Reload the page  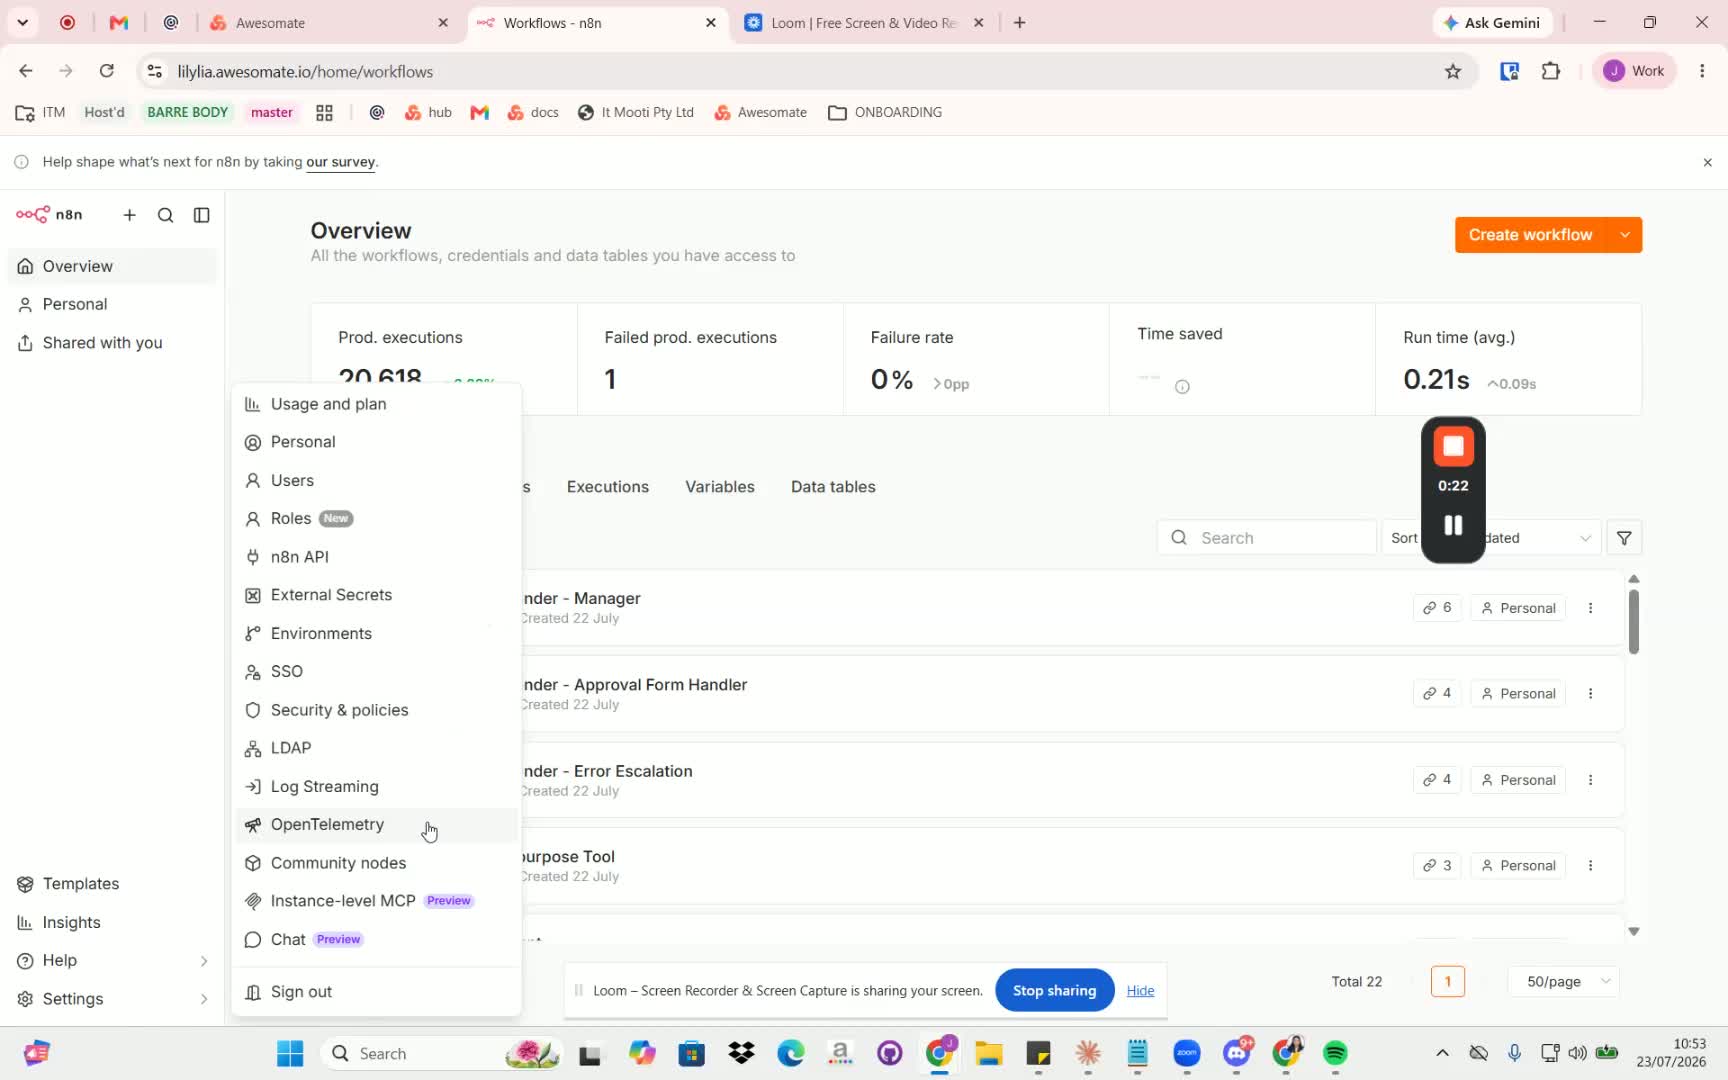point(106,71)
